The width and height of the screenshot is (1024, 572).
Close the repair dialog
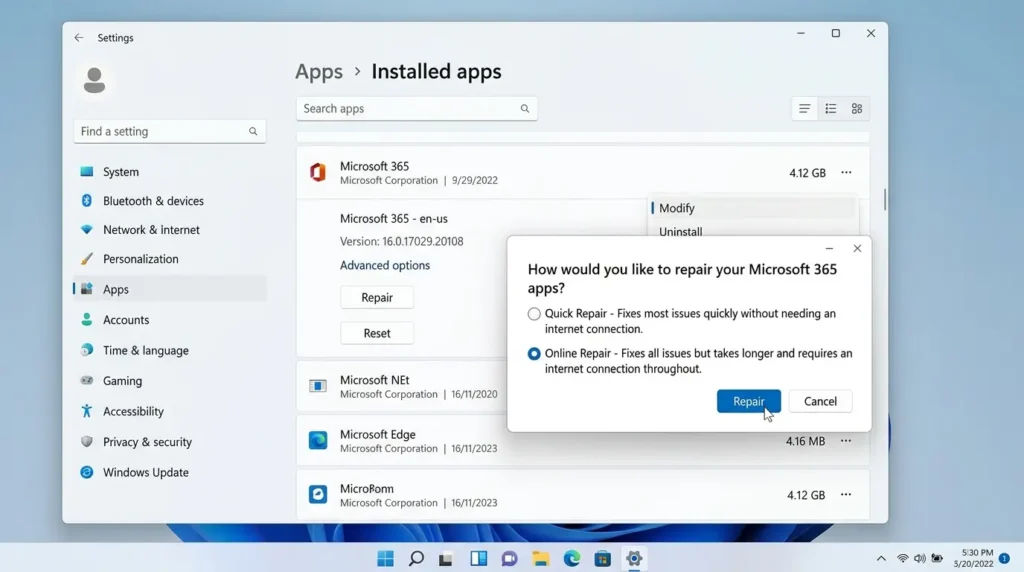click(x=857, y=248)
